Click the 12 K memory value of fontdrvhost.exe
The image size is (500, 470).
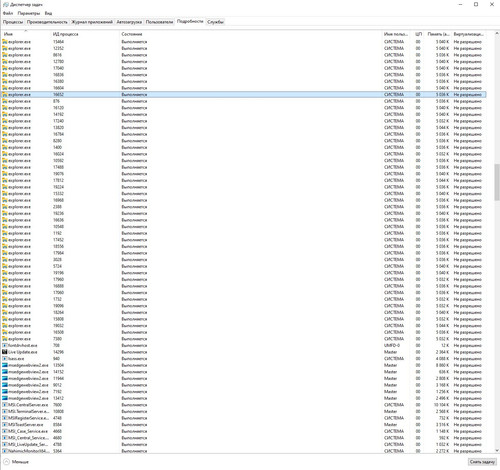(445, 345)
